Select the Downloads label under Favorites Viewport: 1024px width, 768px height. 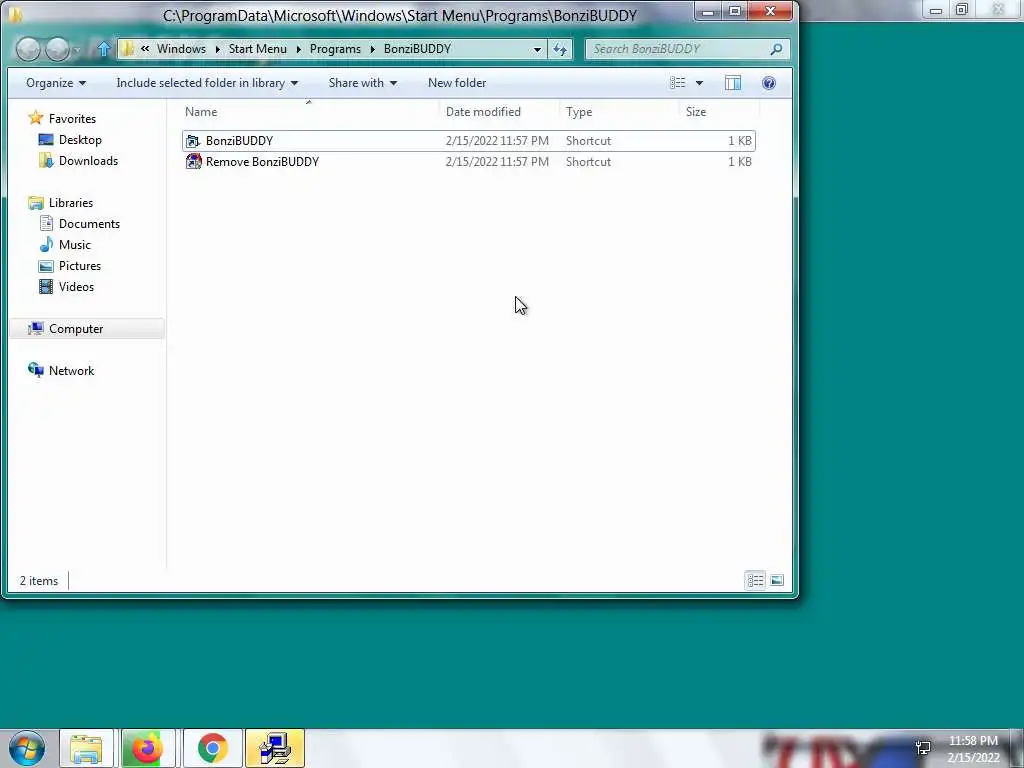point(88,161)
